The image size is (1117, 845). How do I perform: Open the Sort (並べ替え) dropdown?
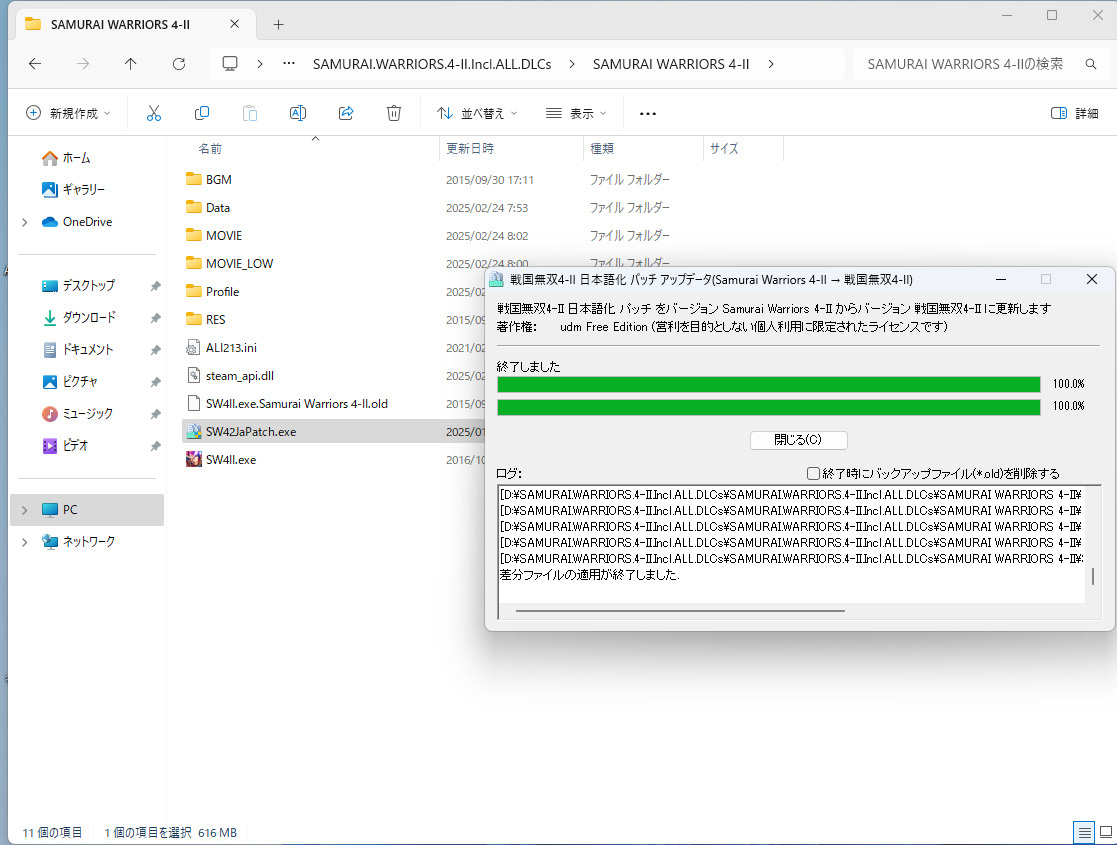point(477,113)
